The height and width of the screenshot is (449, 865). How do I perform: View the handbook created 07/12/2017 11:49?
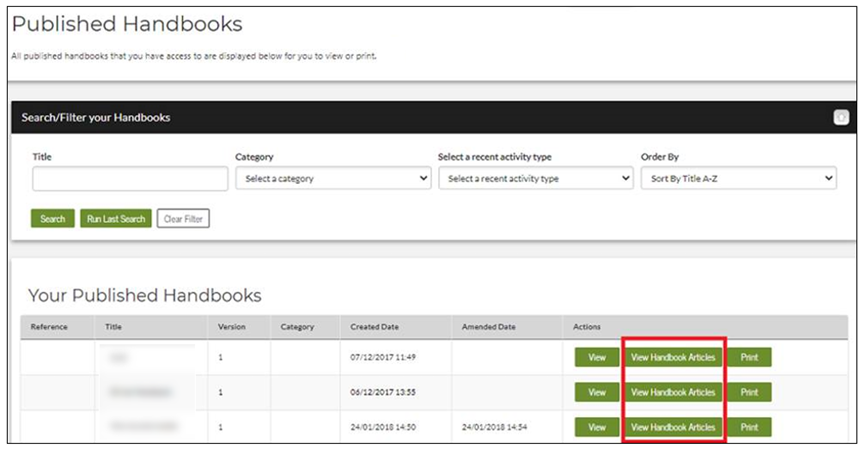597,358
